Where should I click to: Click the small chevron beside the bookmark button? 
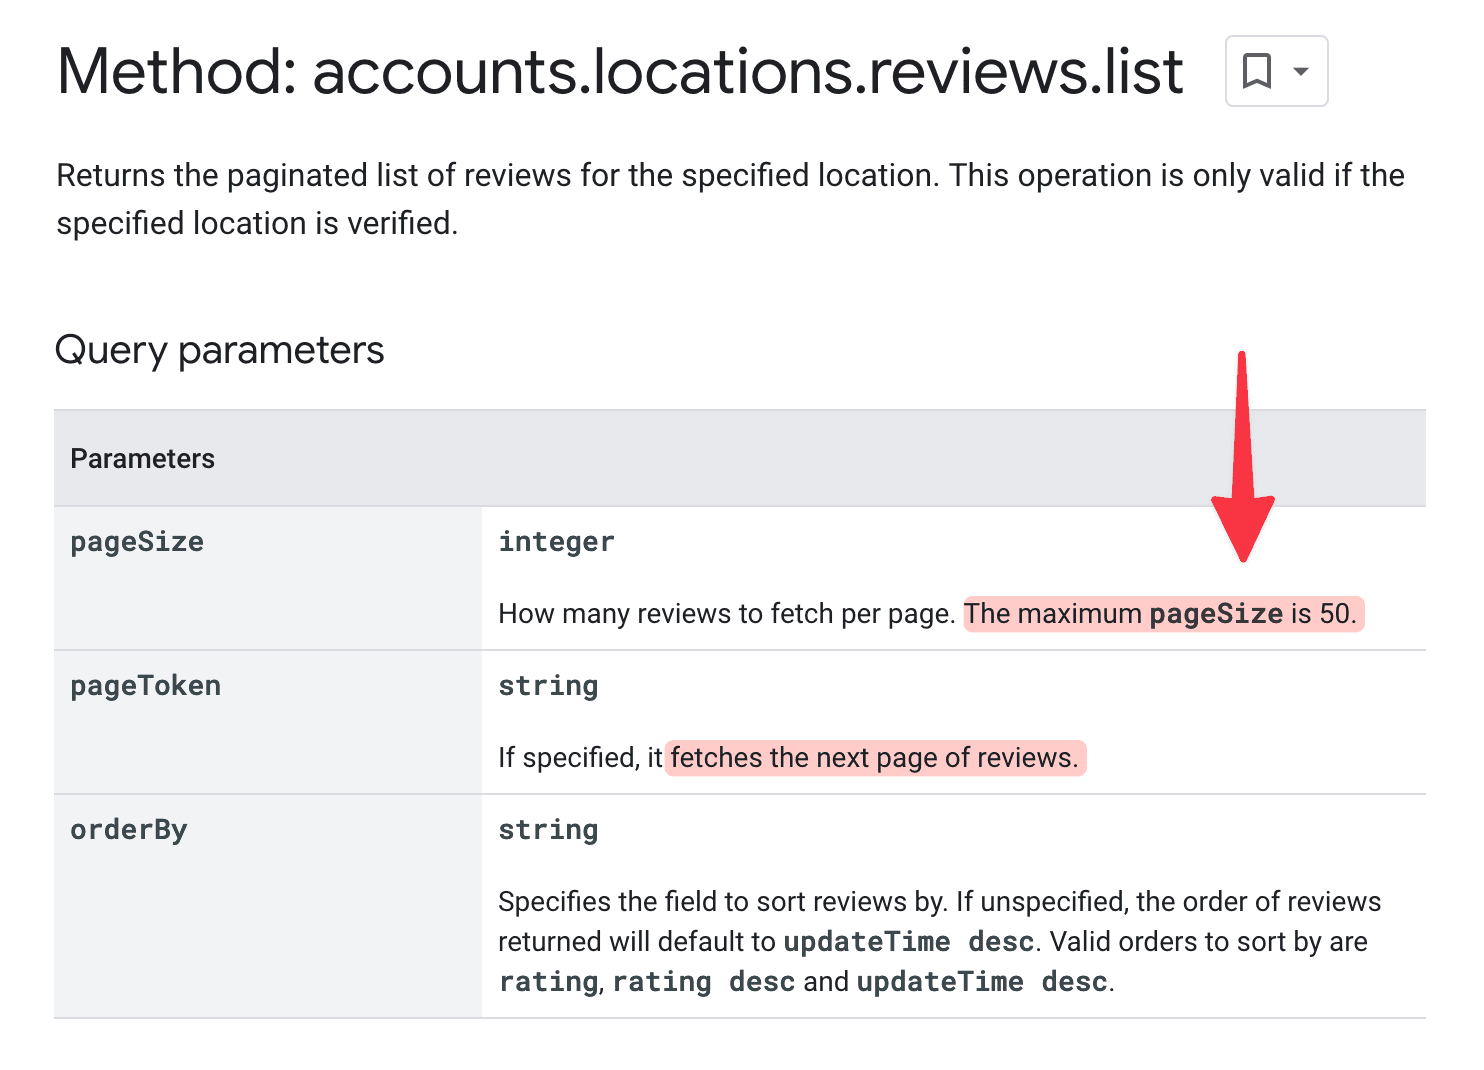[1301, 71]
